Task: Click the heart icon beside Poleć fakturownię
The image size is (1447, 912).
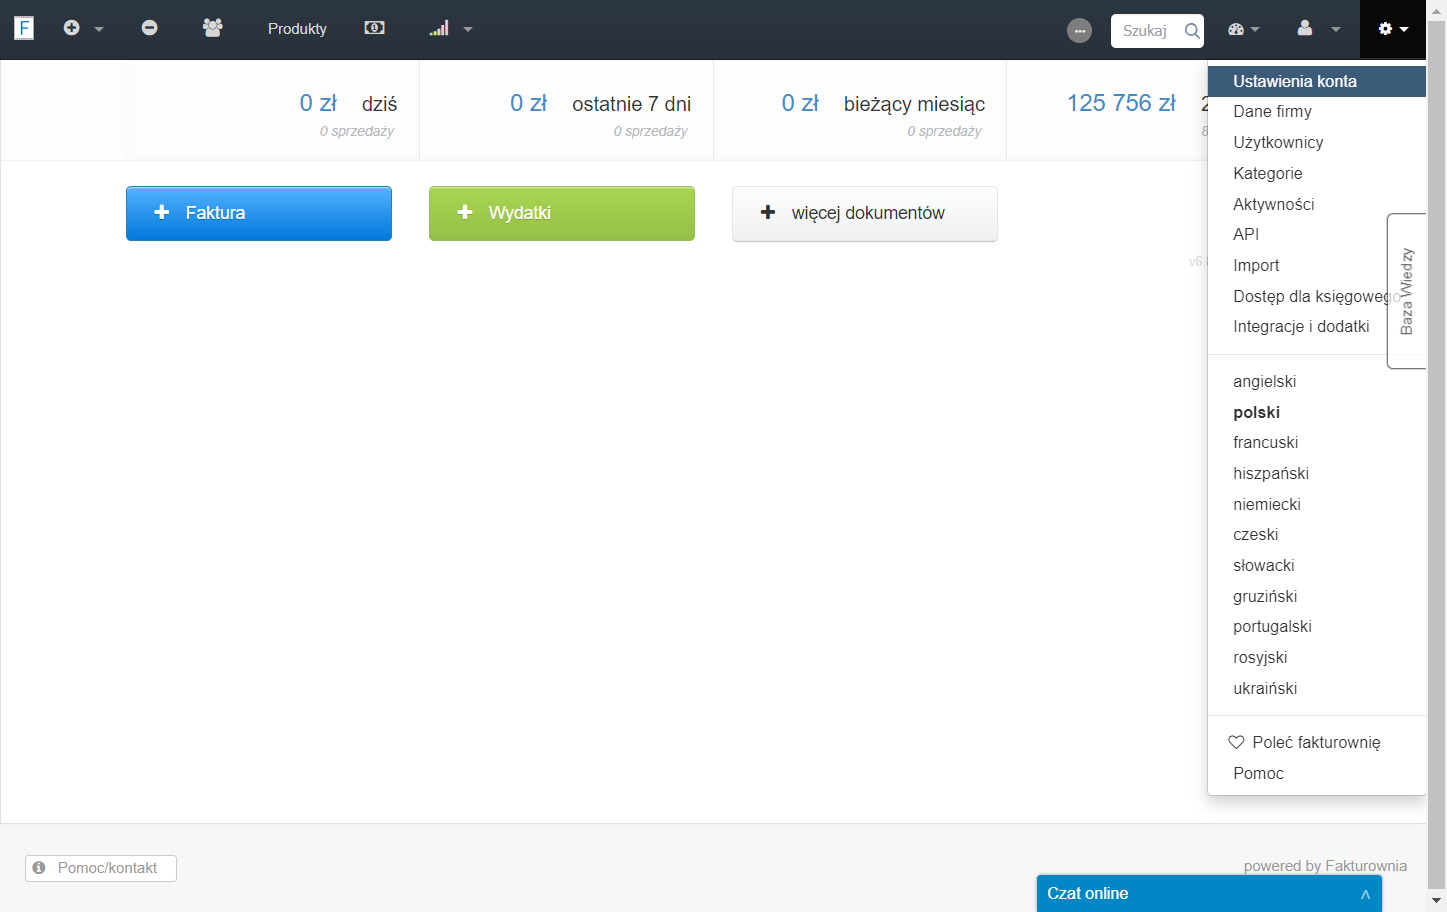Action: [x=1236, y=742]
